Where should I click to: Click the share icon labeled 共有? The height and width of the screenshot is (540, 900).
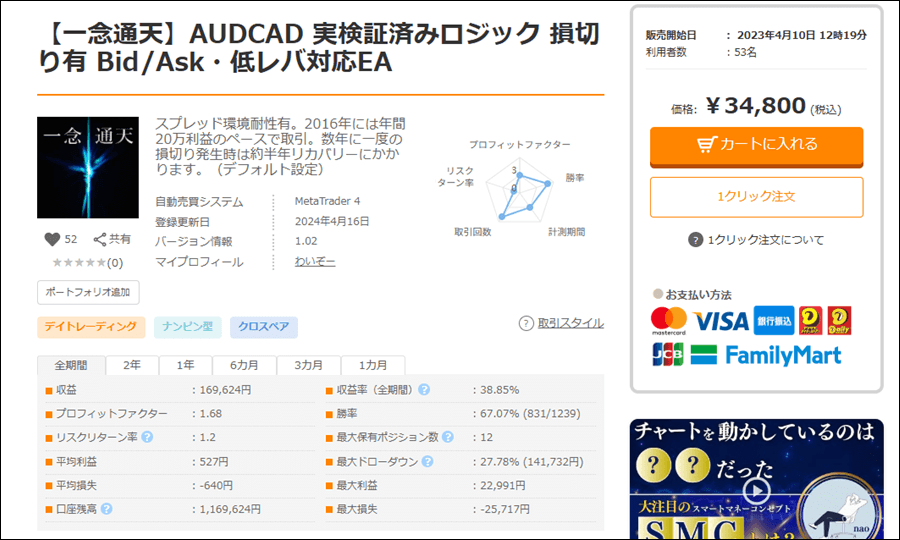click(x=100, y=239)
